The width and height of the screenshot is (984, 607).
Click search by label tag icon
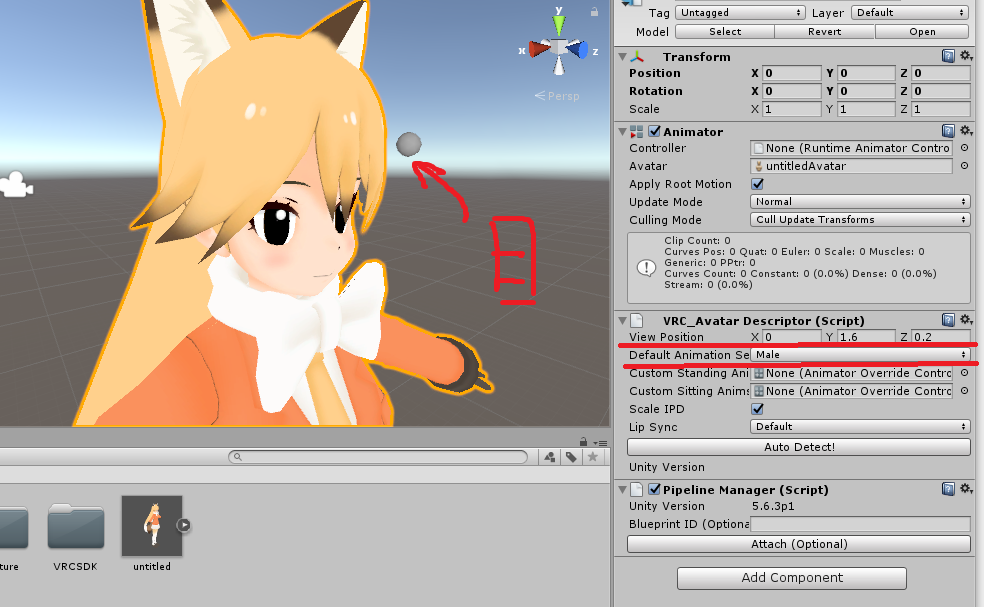[571, 457]
